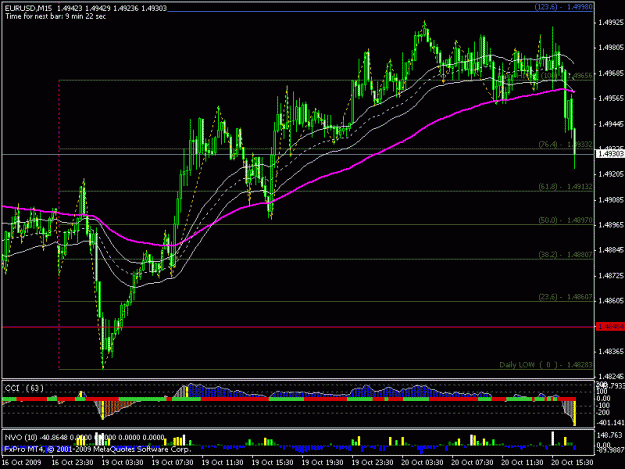Click the 1.49805 price scale value
The image size is (625, 469).
click(611, 48)
